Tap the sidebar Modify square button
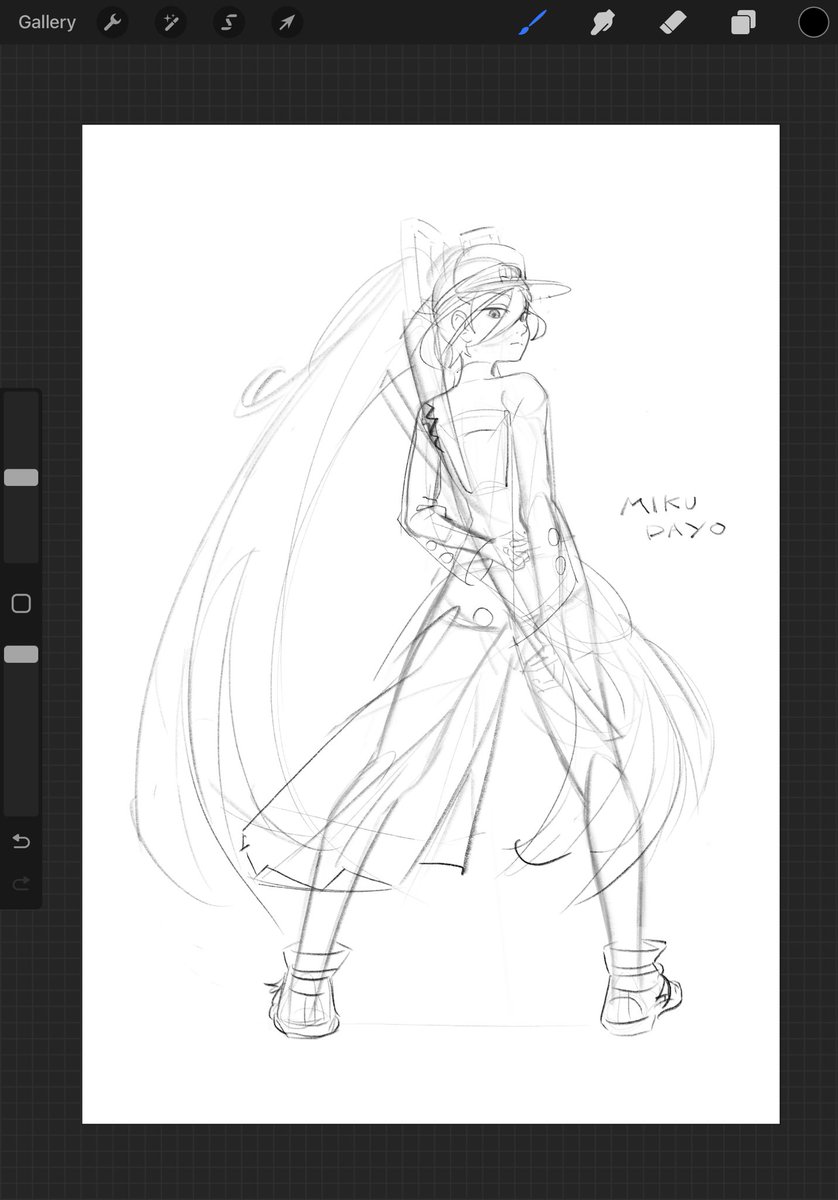Screen dimensions: 838x1200 21,603
